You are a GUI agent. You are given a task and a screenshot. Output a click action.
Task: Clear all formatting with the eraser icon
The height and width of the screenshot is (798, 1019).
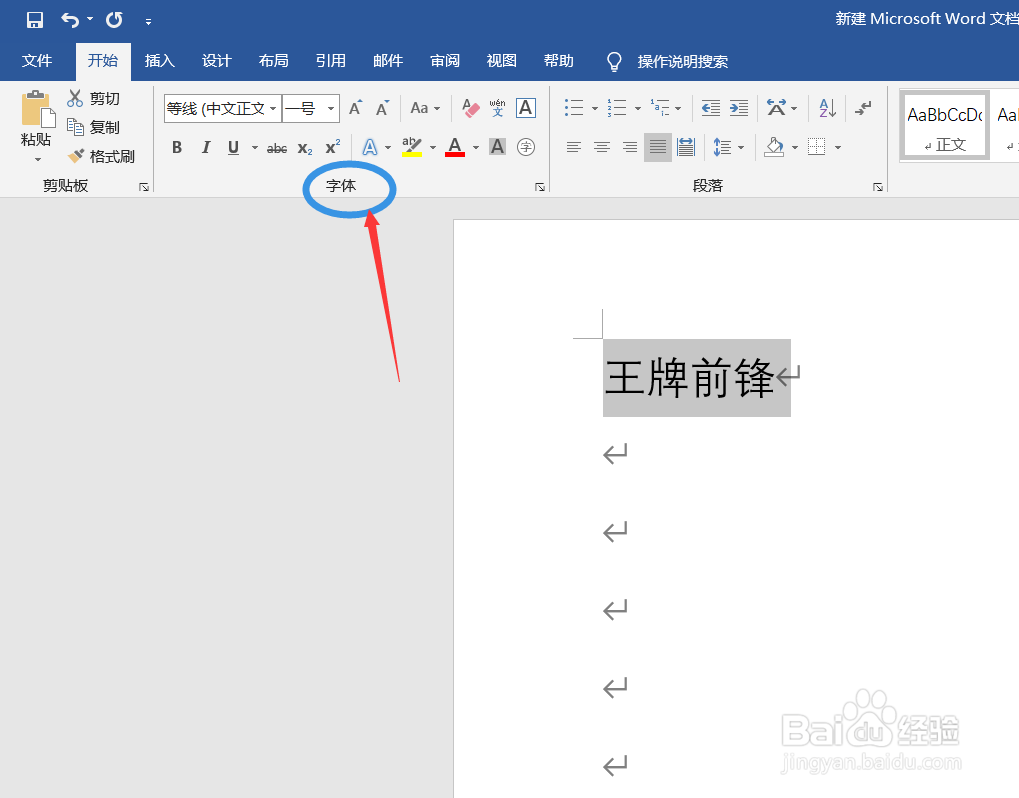pos(471,108)
